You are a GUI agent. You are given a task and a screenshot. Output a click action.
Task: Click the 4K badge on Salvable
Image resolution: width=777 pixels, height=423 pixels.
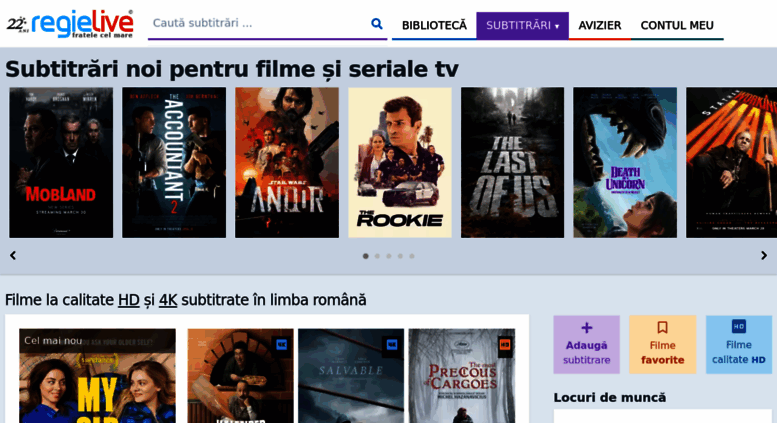click(x=392, y=344)
